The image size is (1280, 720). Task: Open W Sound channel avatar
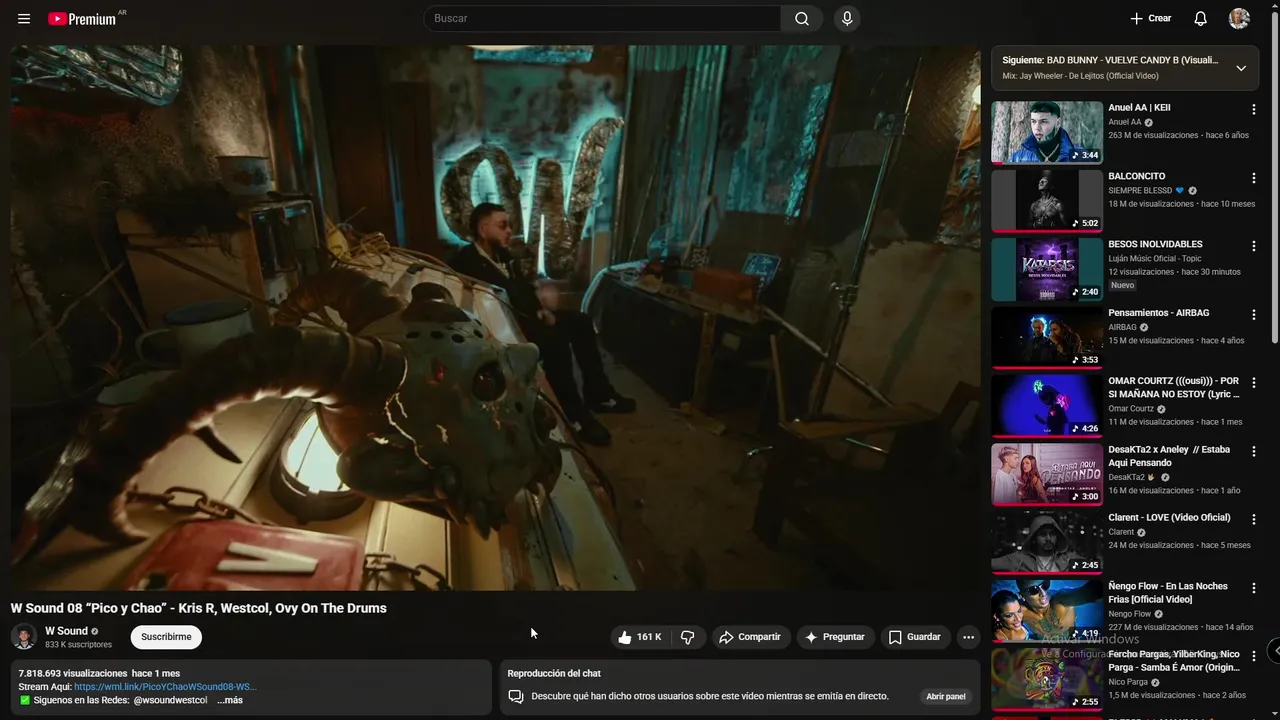tap(24, 637)
